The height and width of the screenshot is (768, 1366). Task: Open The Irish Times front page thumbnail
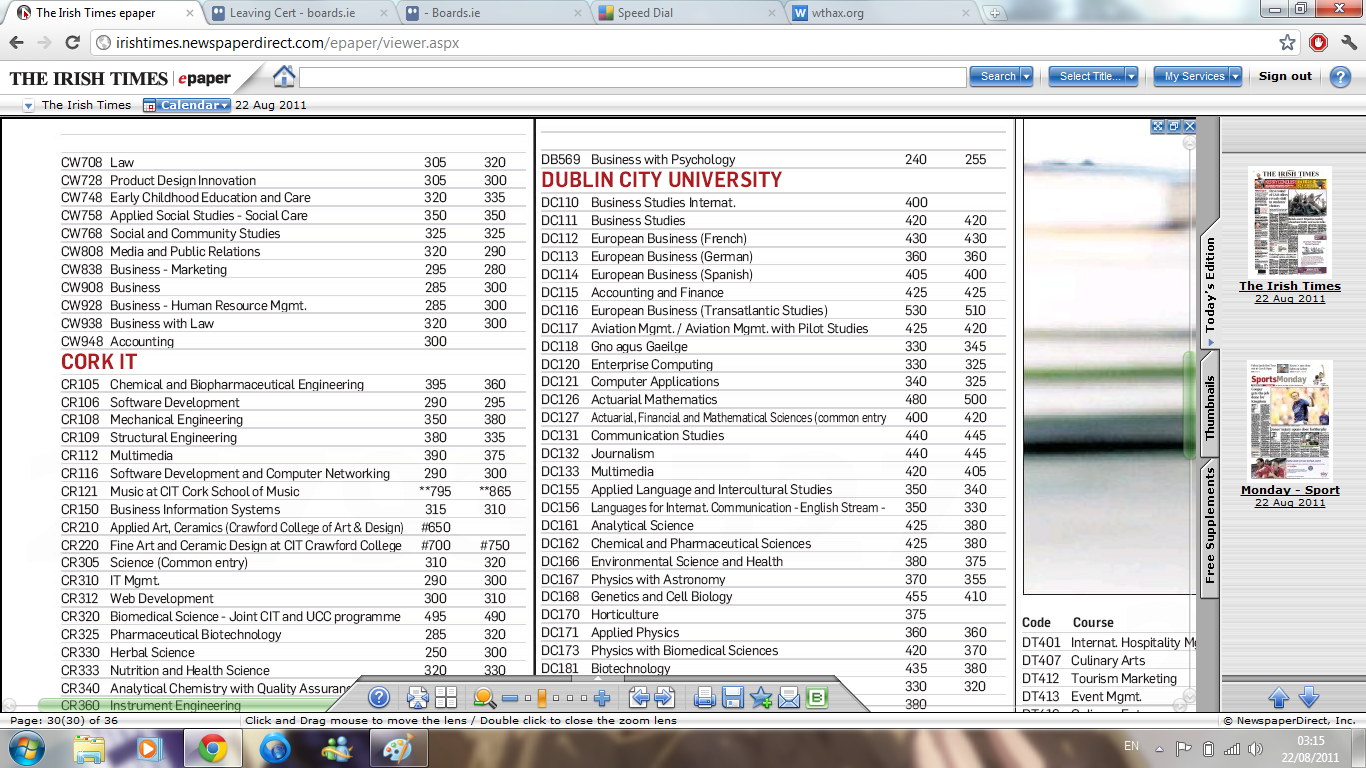1290,222
